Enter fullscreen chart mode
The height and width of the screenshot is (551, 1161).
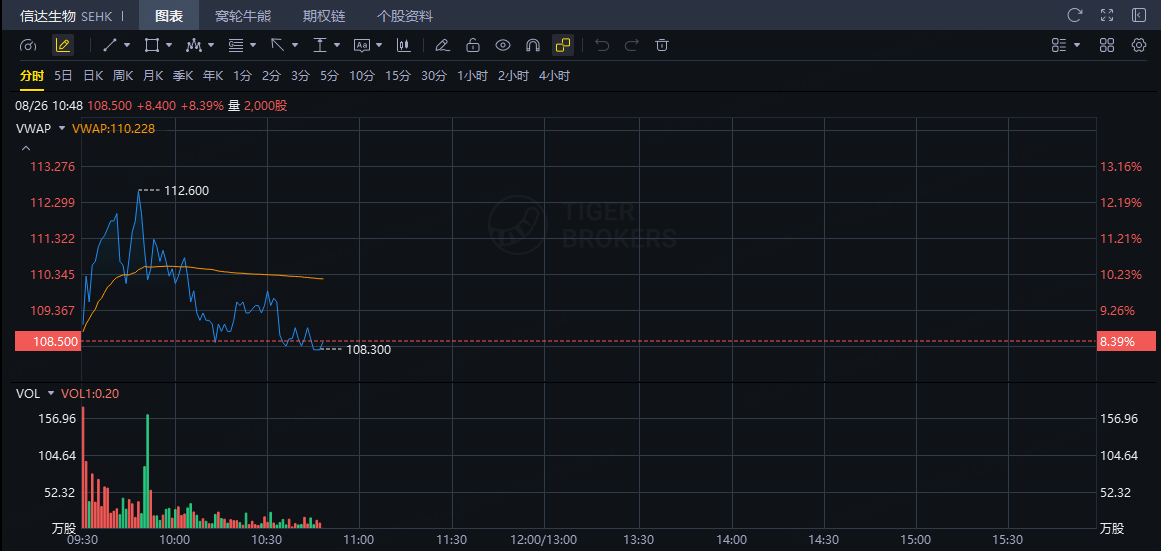pos(1107,16)
